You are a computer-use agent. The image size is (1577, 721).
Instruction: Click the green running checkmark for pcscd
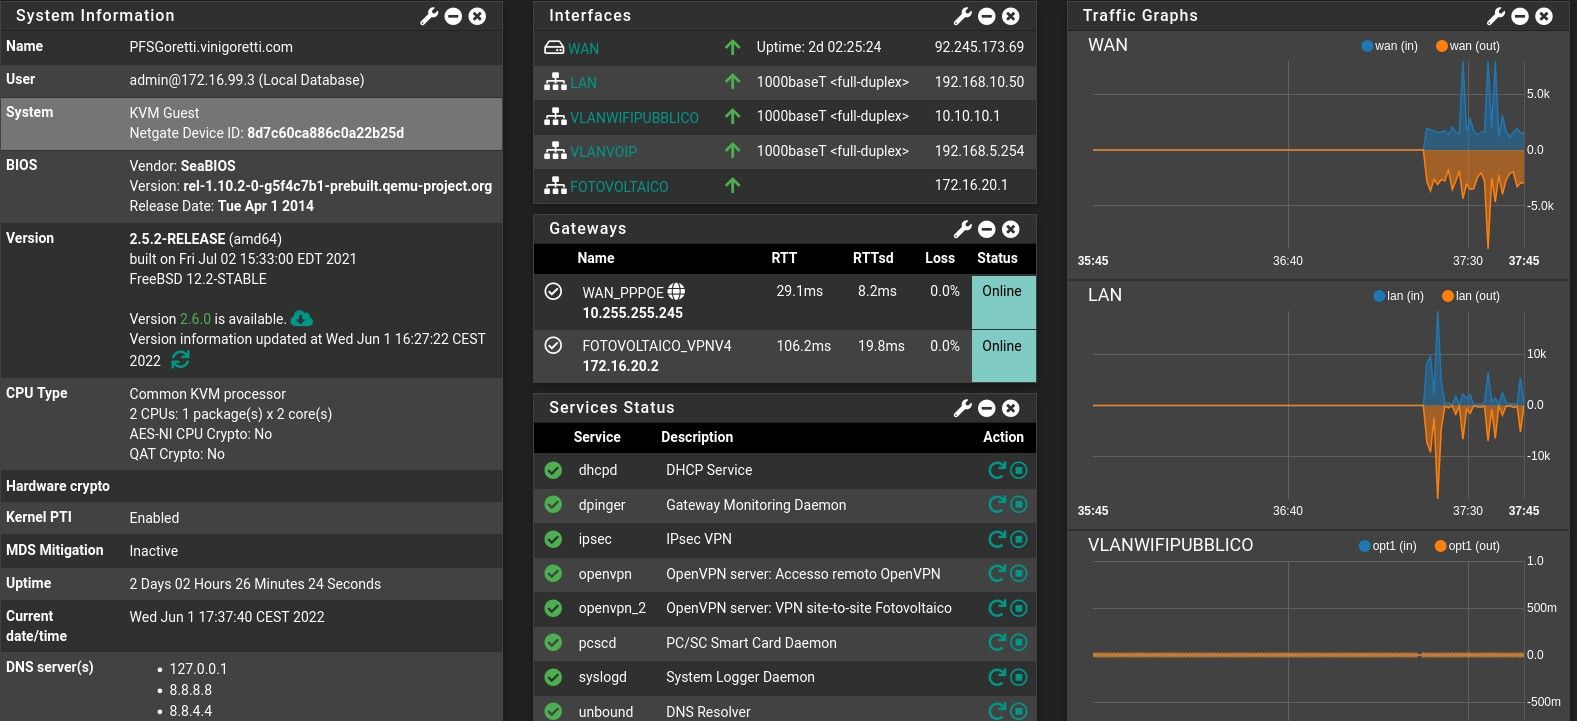coord(553,643)
